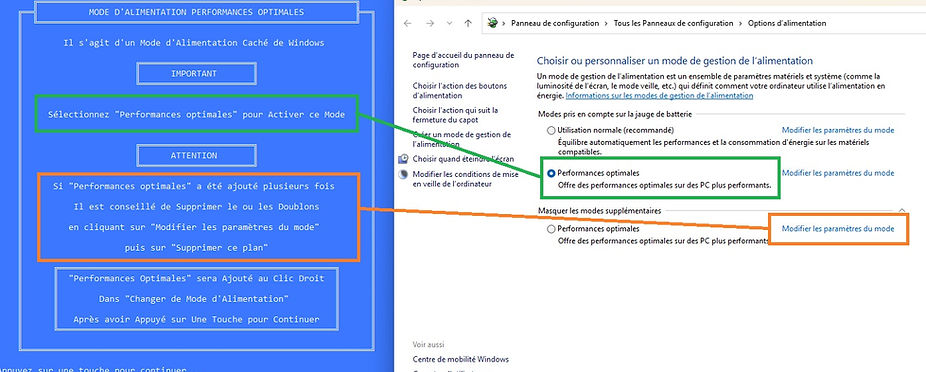Click Masquer les modes supplémentaires label
926x372 pixels.
click(599, 210)
